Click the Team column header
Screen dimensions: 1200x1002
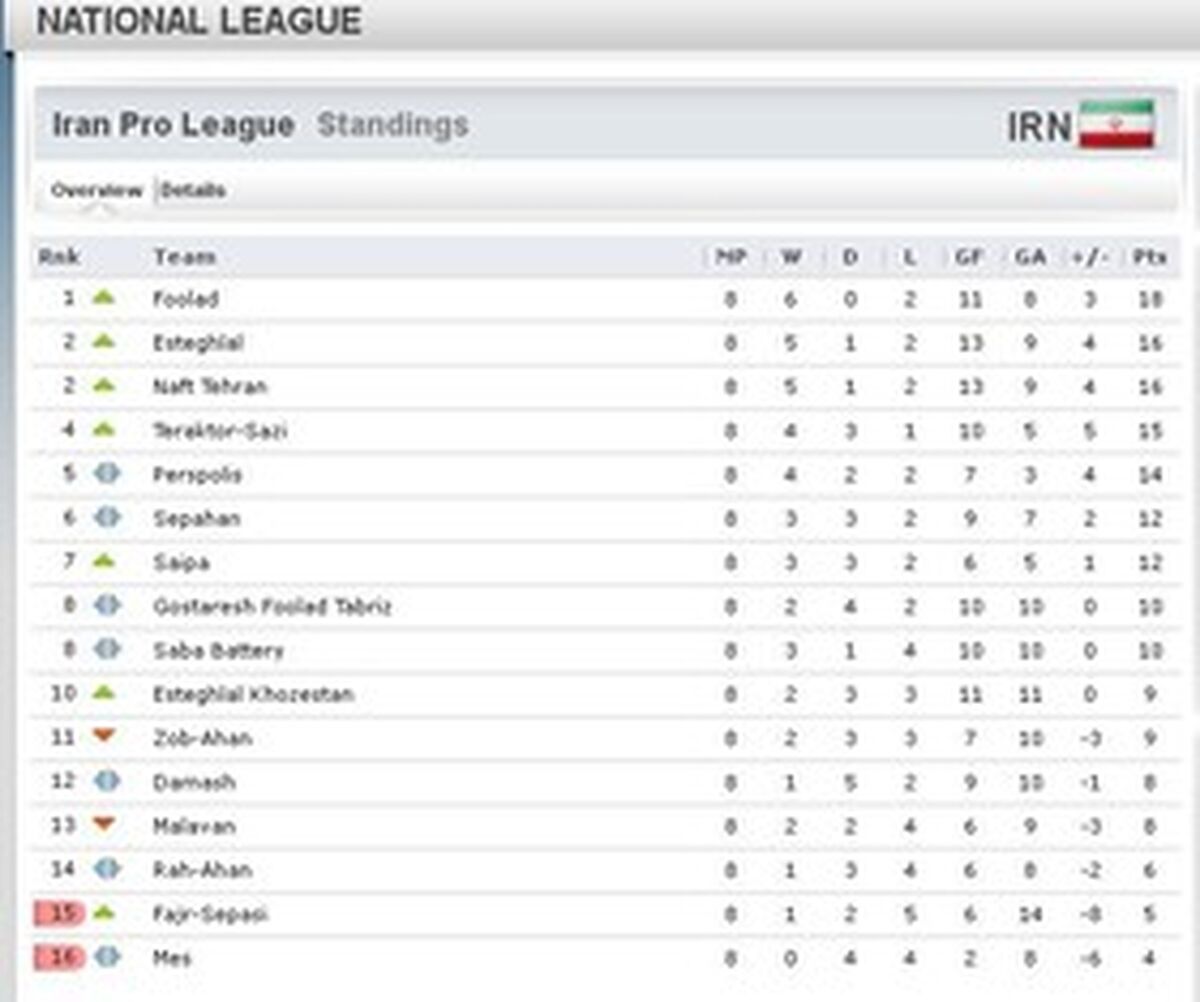(184, 257)
